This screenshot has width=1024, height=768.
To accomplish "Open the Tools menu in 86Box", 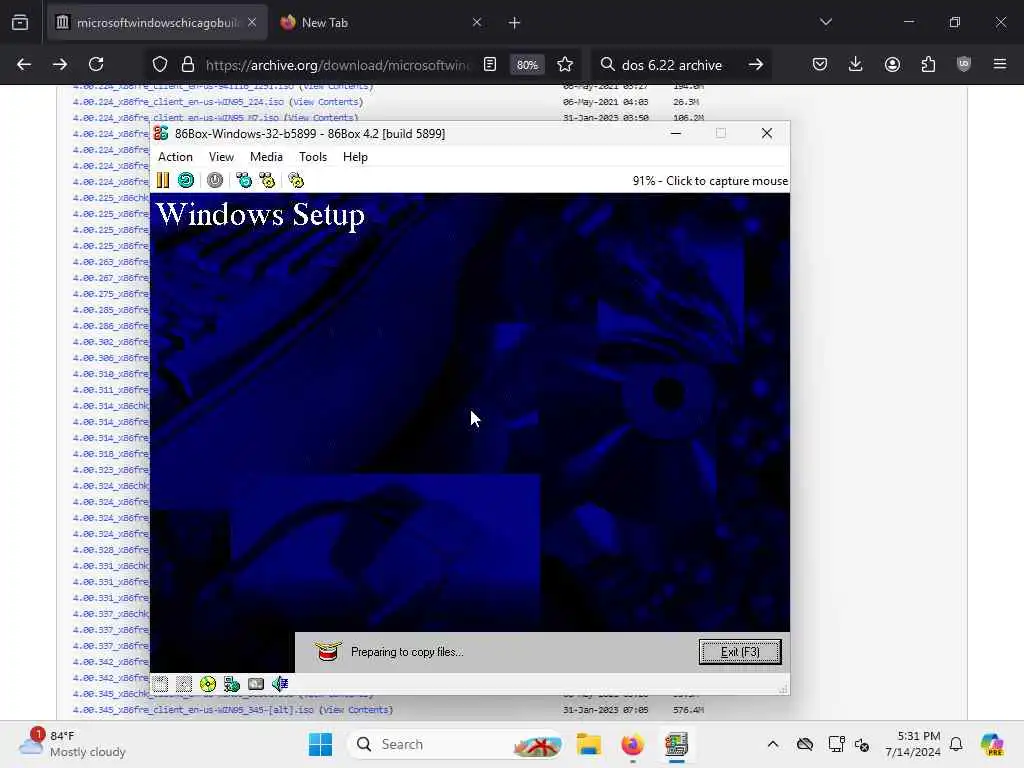I will coord(313,157).
